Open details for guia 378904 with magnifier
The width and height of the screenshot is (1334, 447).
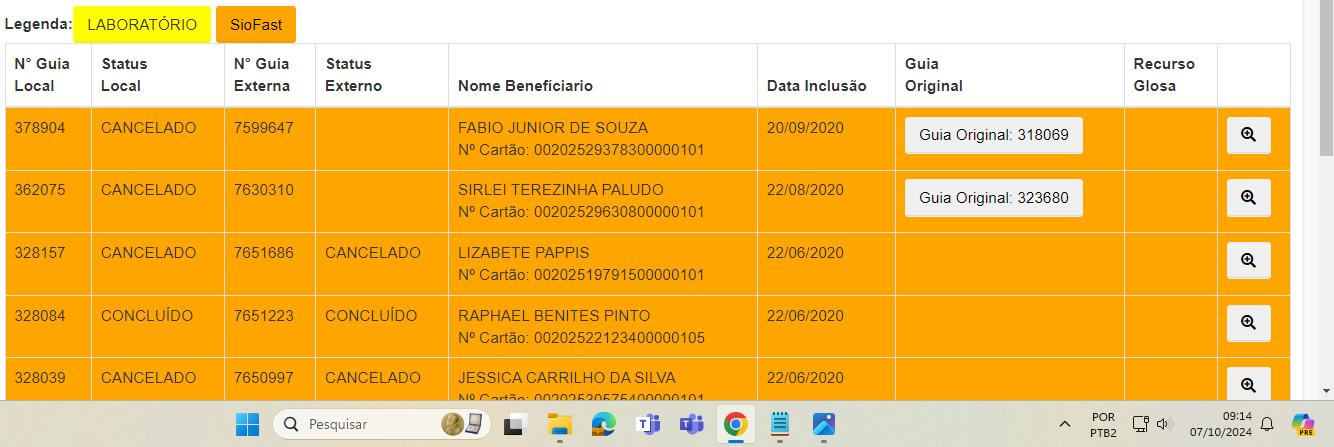tap(1248, 135)
